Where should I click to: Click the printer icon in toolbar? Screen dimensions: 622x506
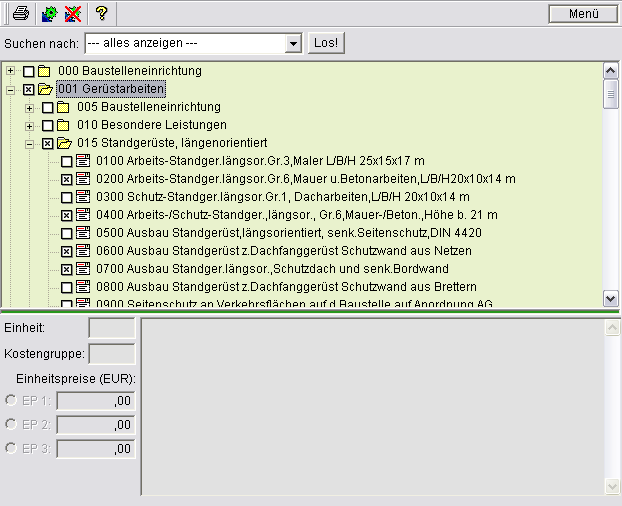(x=21, y=13)
